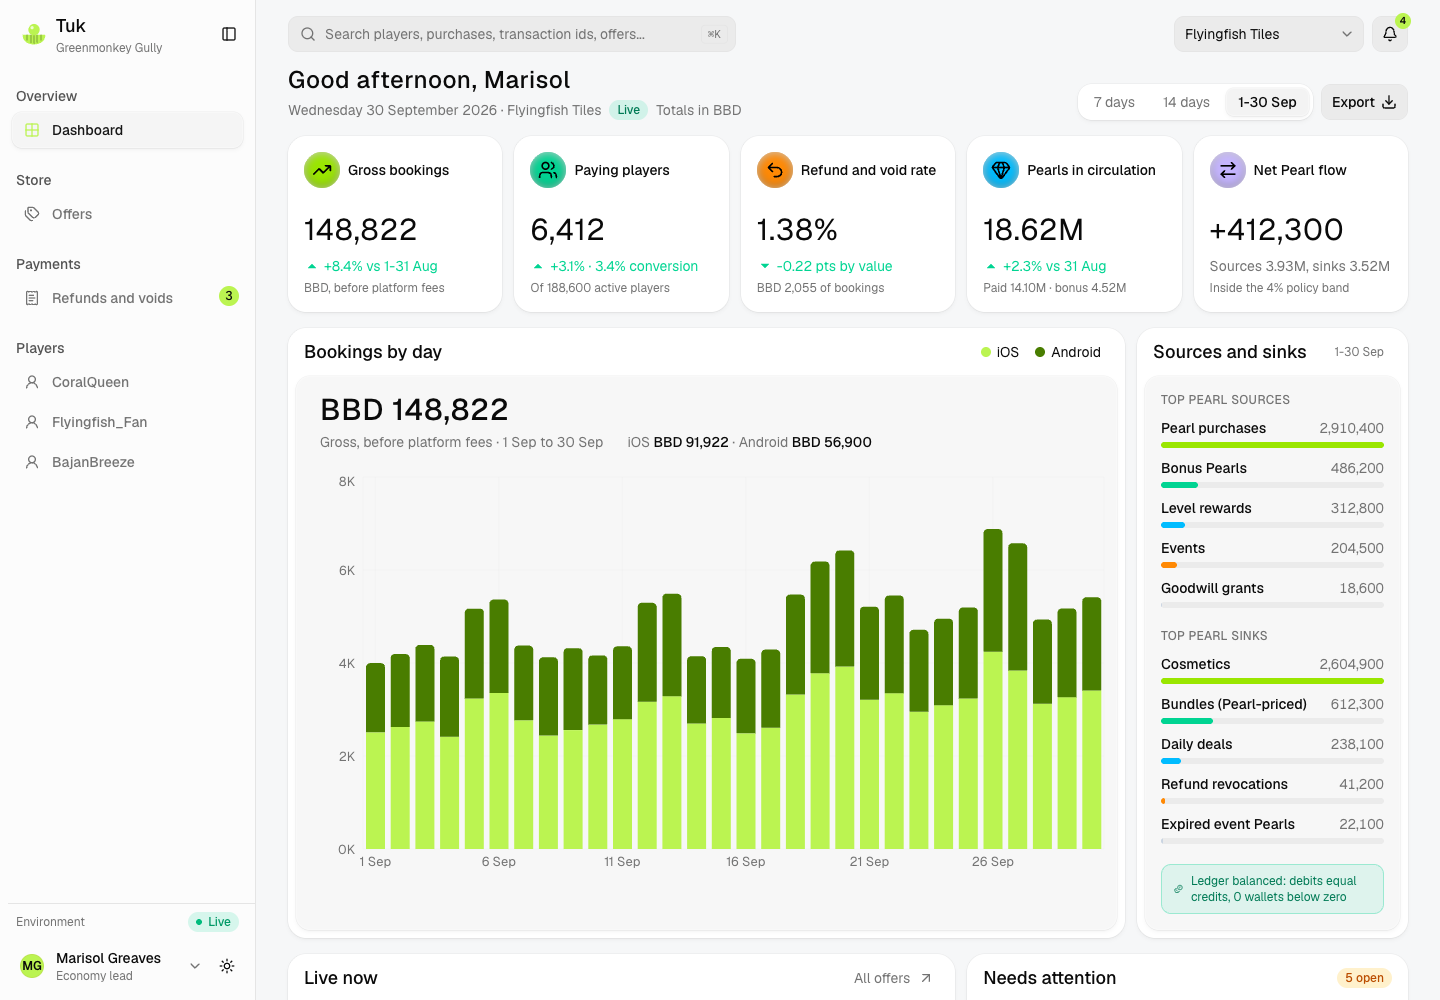This screenshot has width=1440, height=1000.
Task: Toggle iOS series in chart legend
Action: point(1000,352)
